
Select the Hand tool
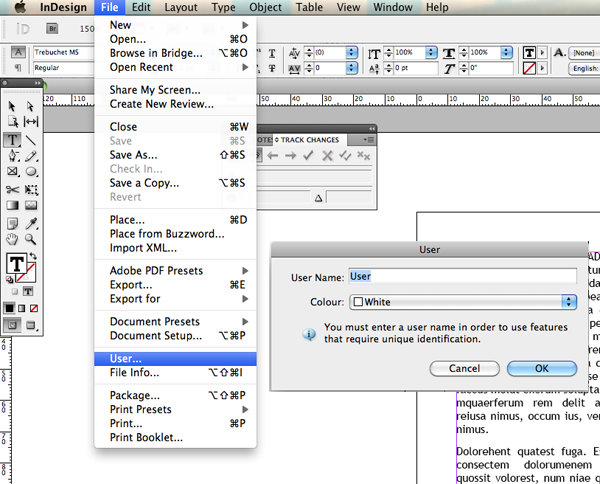(12, 240)
